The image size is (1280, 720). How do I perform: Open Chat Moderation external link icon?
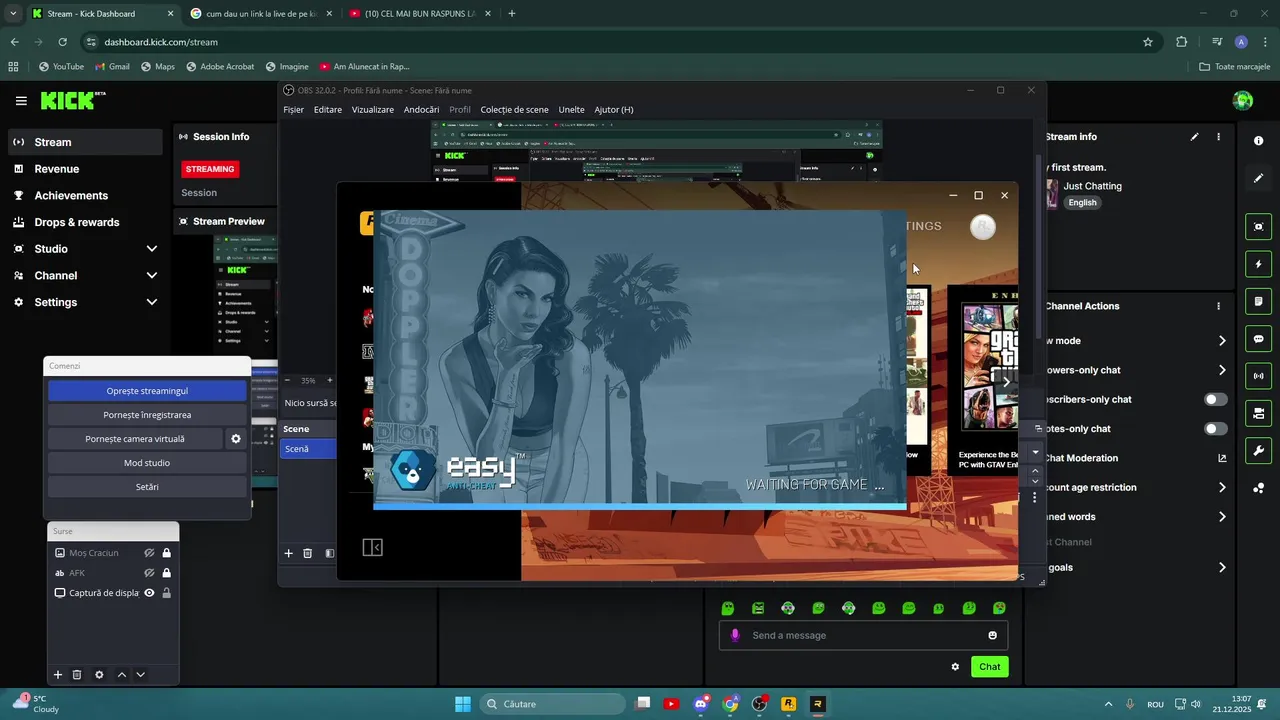(1222, 458)
